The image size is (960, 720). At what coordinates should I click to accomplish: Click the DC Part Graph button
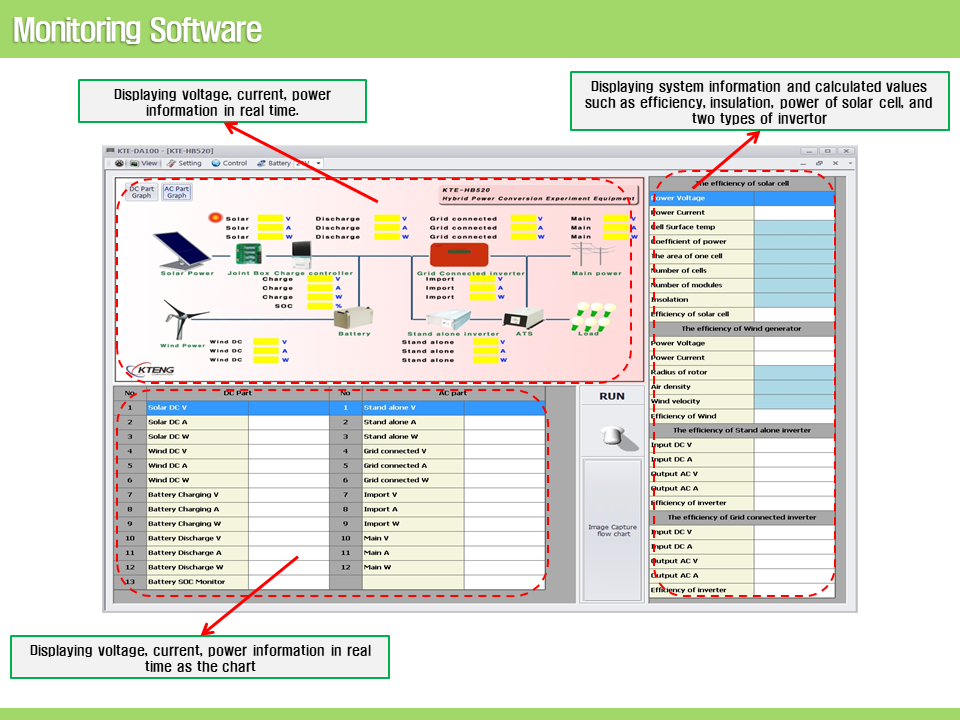pos(142,192)
